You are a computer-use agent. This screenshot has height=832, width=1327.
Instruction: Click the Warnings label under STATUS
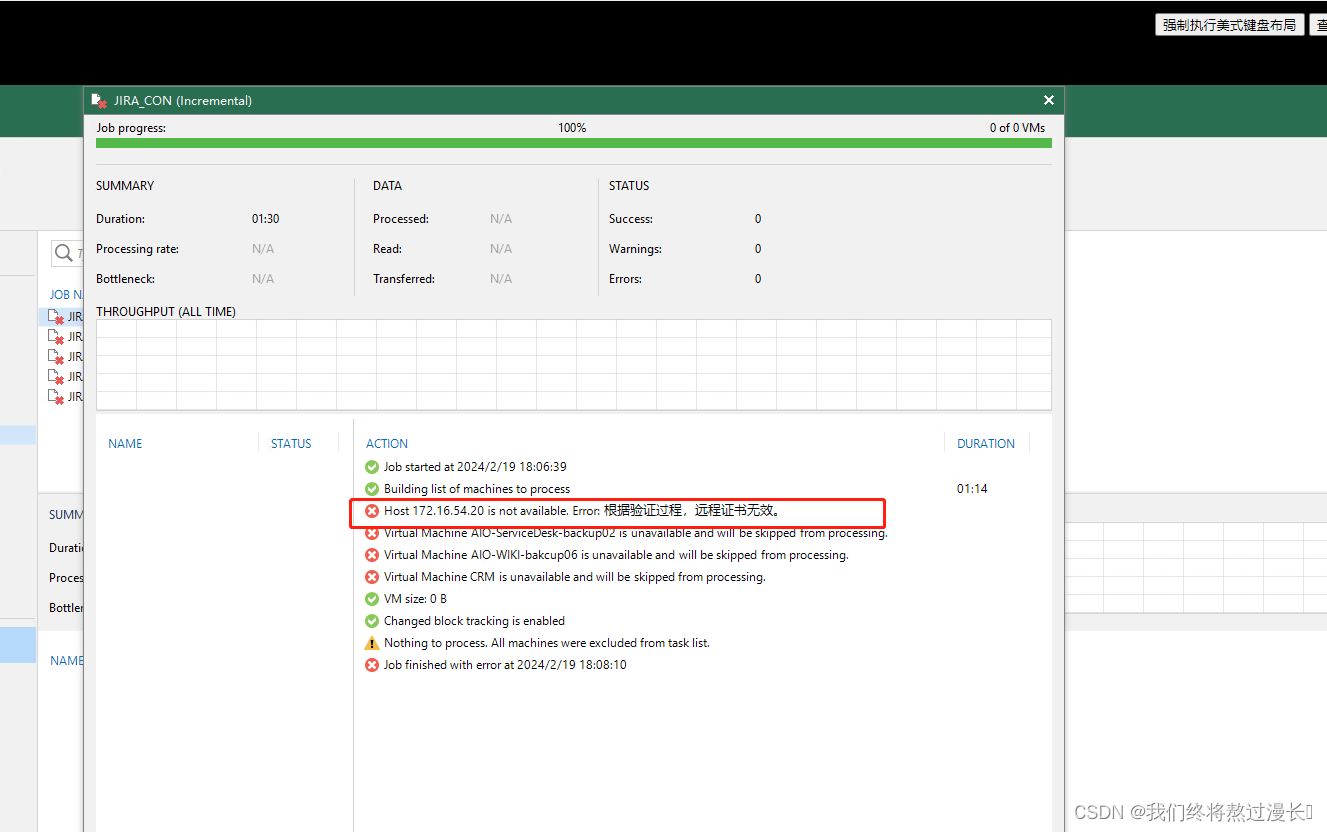[x=635, y=249]
